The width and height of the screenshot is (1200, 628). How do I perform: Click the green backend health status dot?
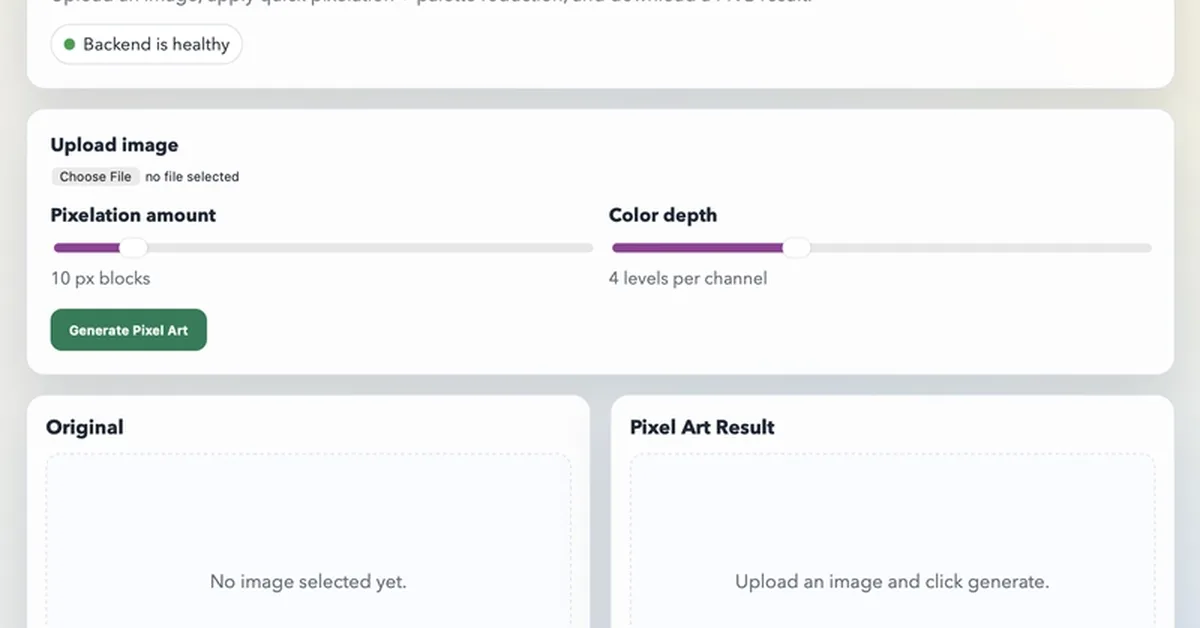tap(69, 44)
